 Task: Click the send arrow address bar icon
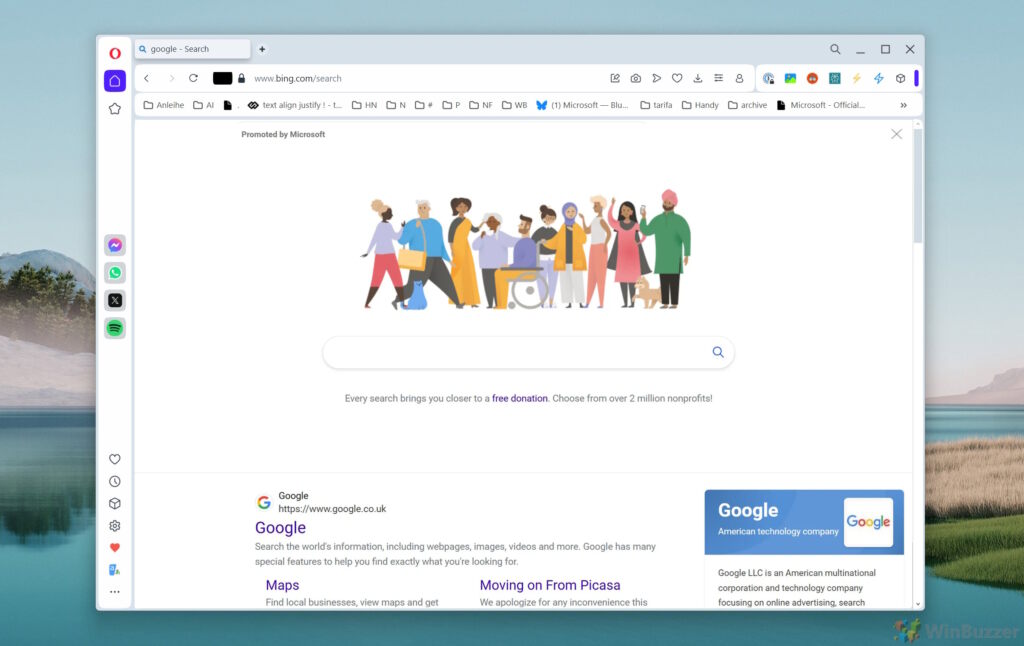656,78
